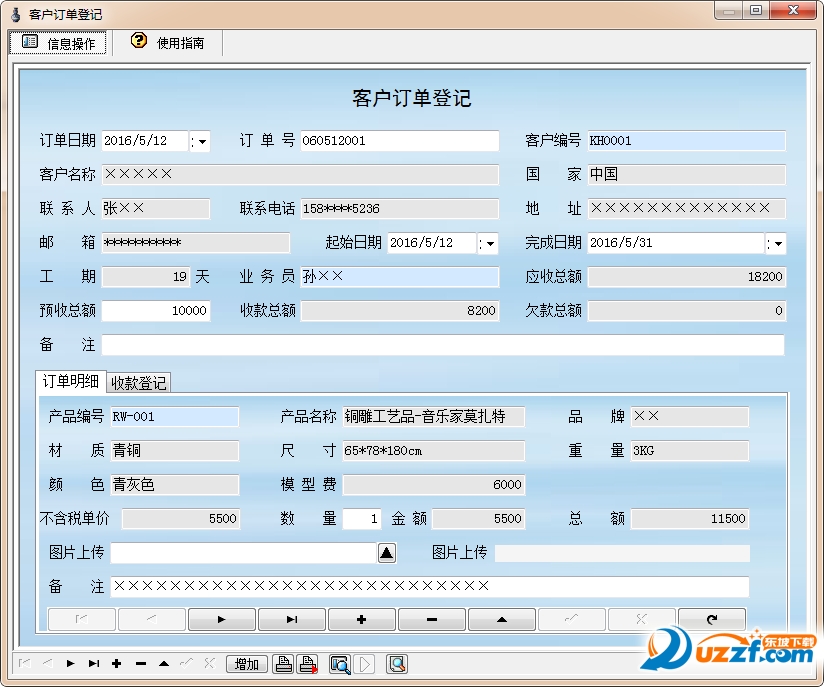Click the 邮箱 field
The image size is (824, 687).
coord(195,243)
